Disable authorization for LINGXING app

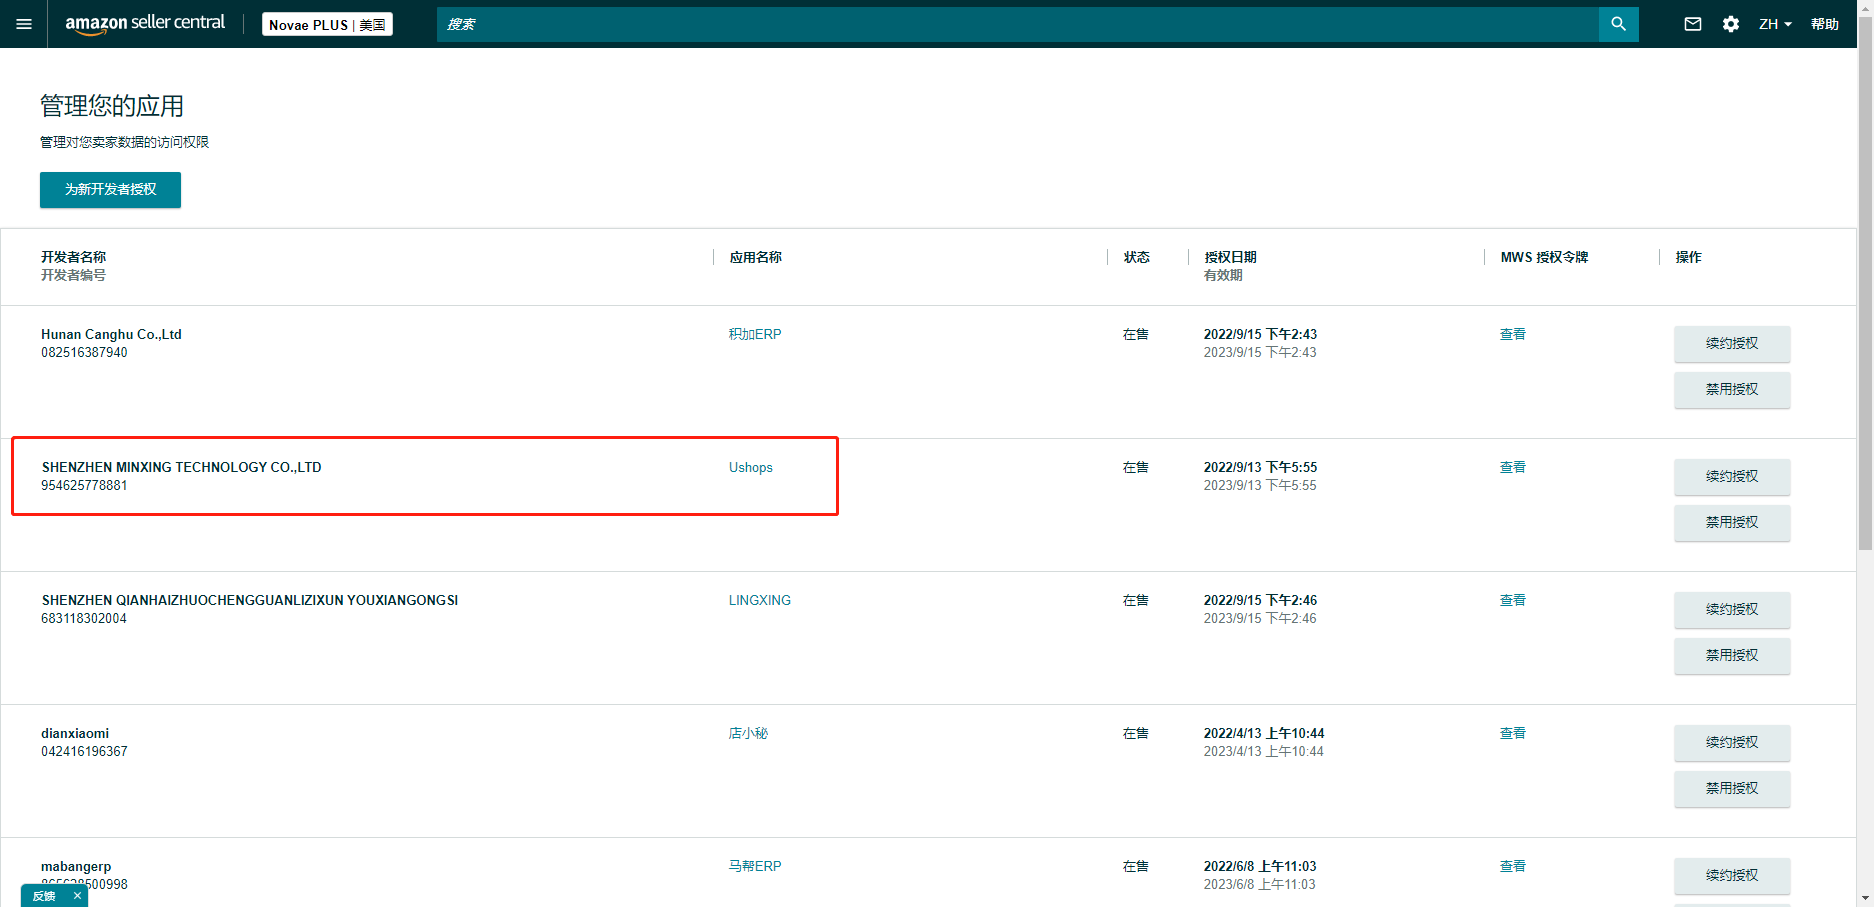click(x=1731, y=656)
